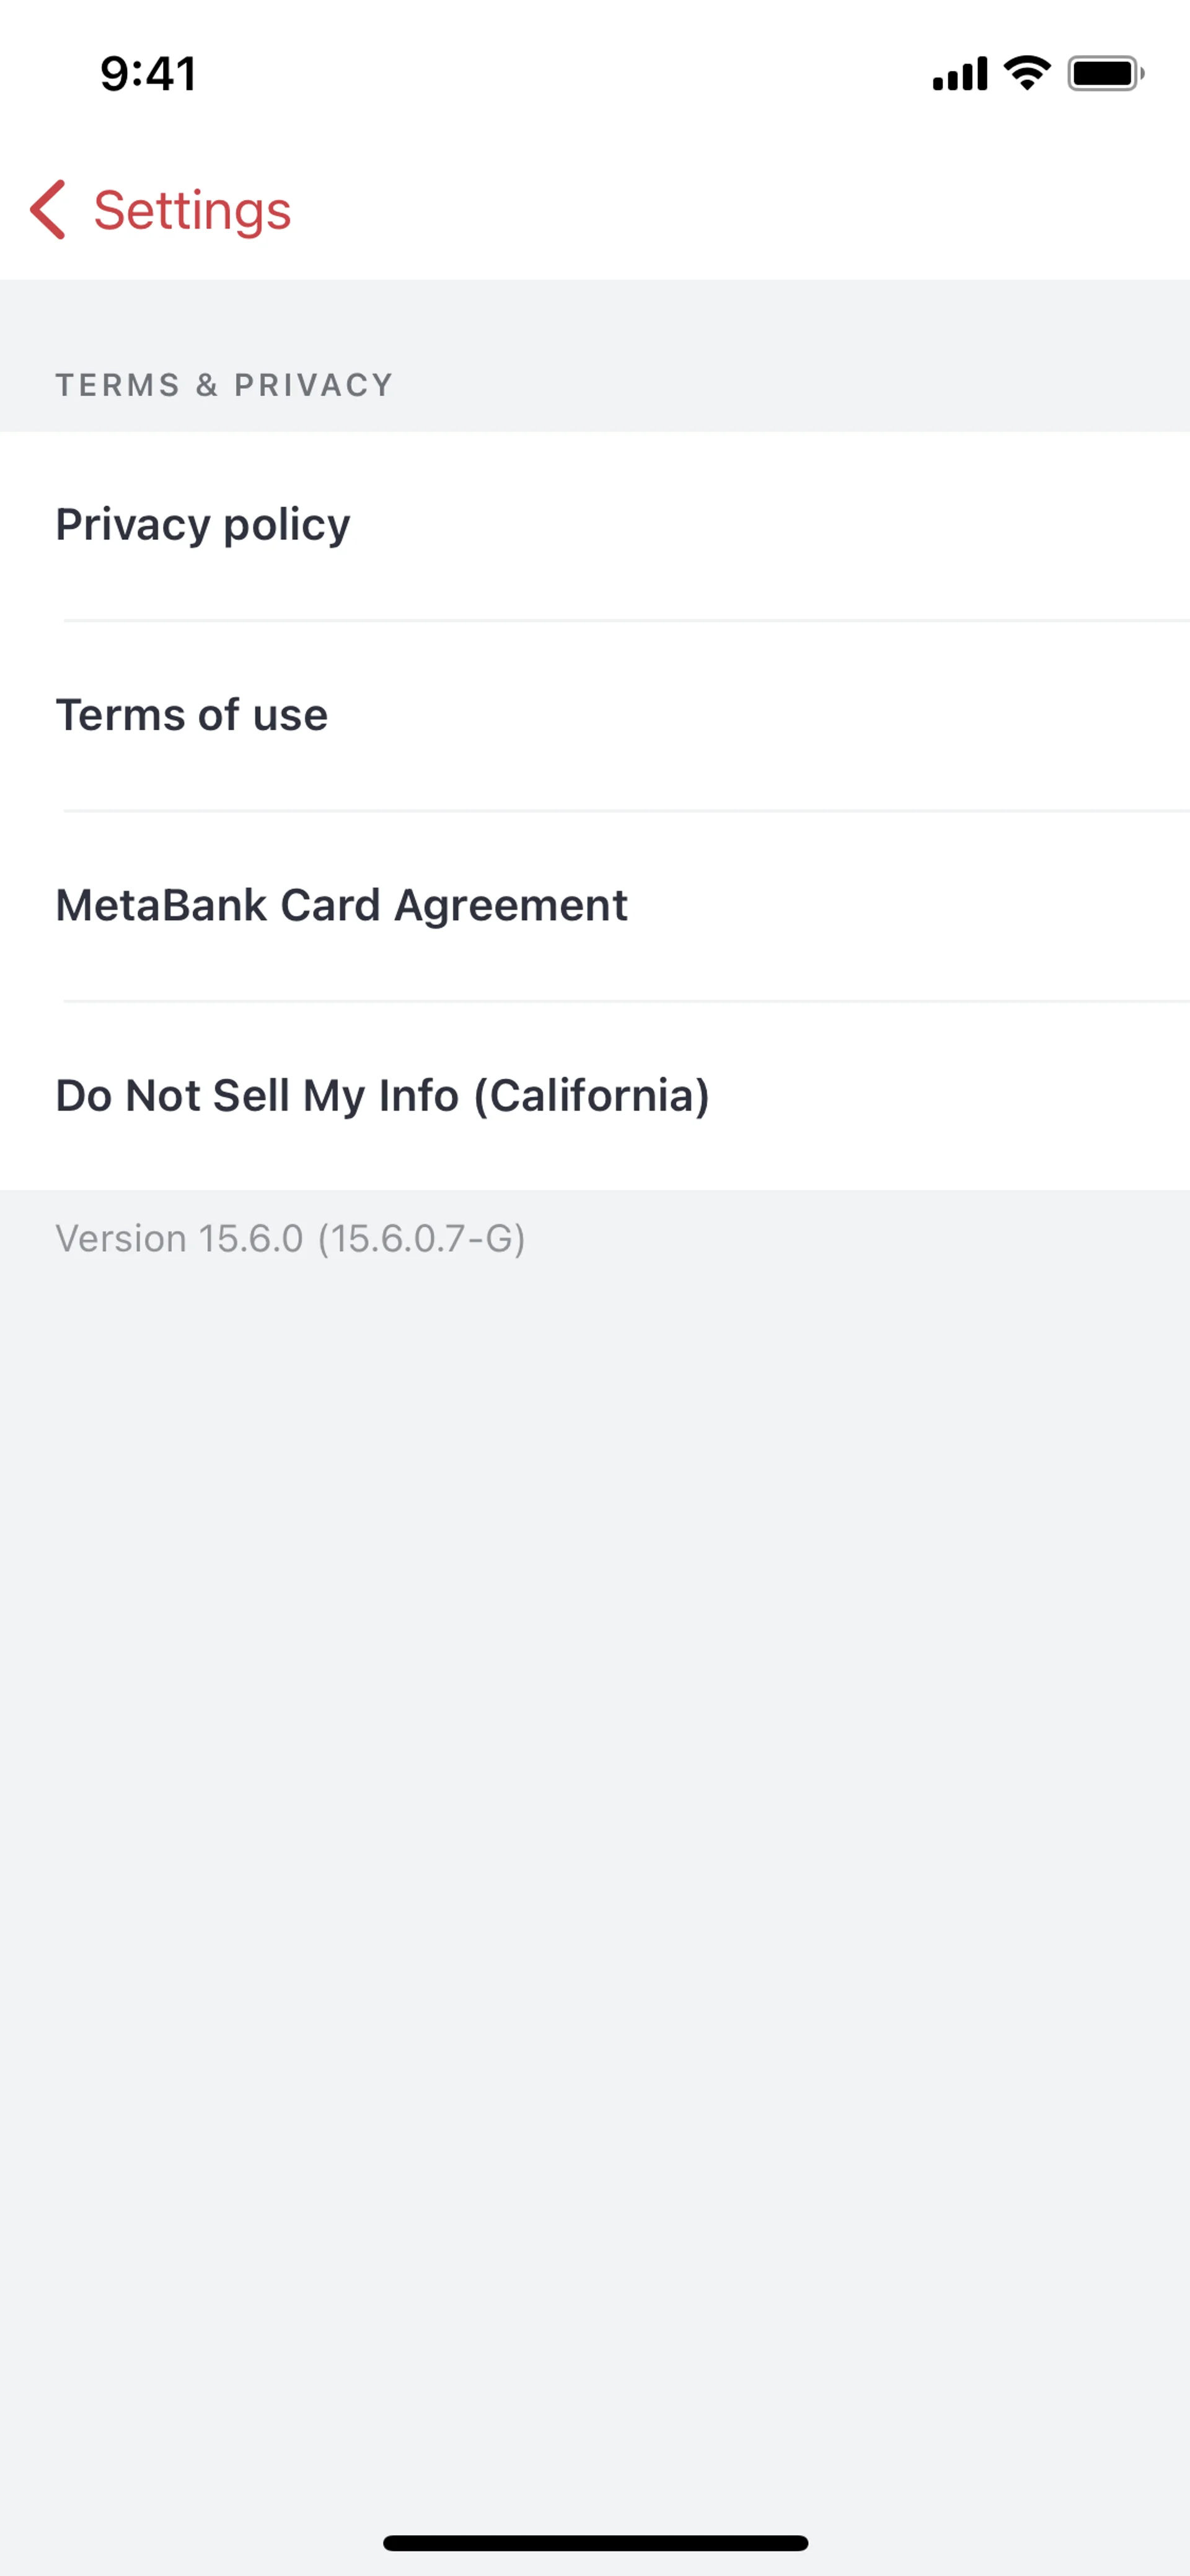Tap the word "MetaBank" in card agreement row

tap(161, 905)
